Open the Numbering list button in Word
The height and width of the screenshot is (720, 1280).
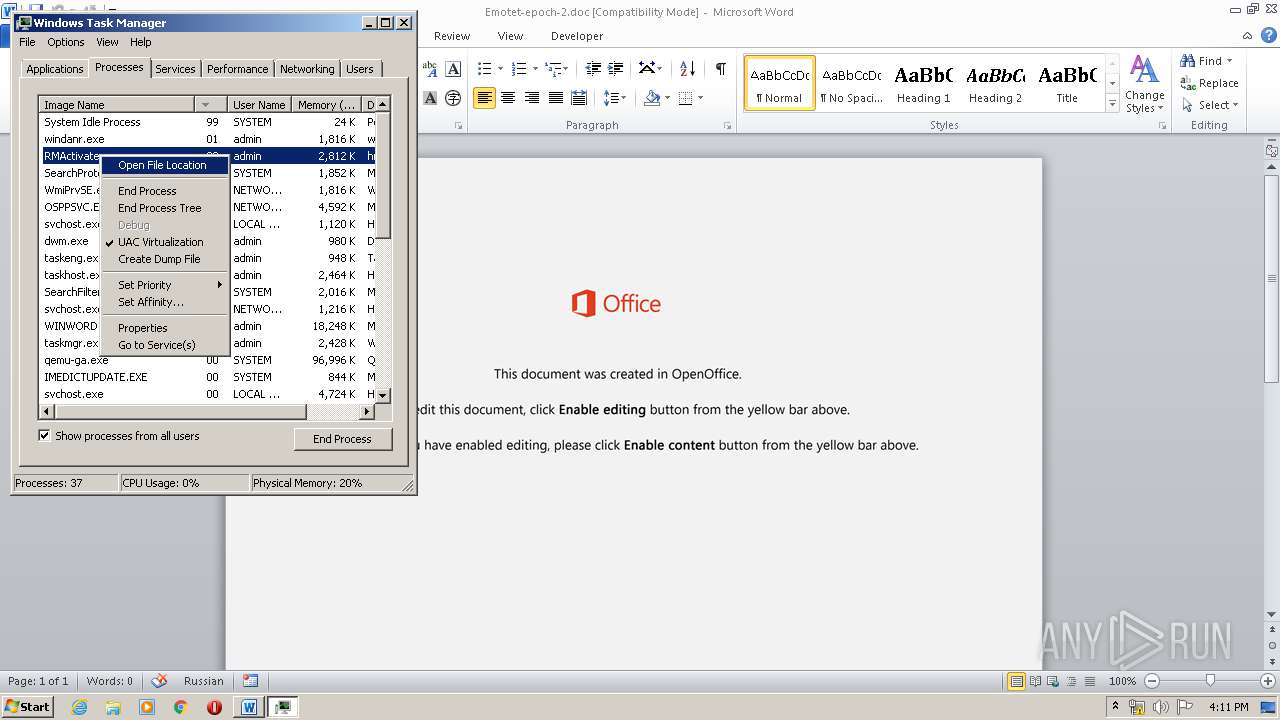(x=519, y=68)
